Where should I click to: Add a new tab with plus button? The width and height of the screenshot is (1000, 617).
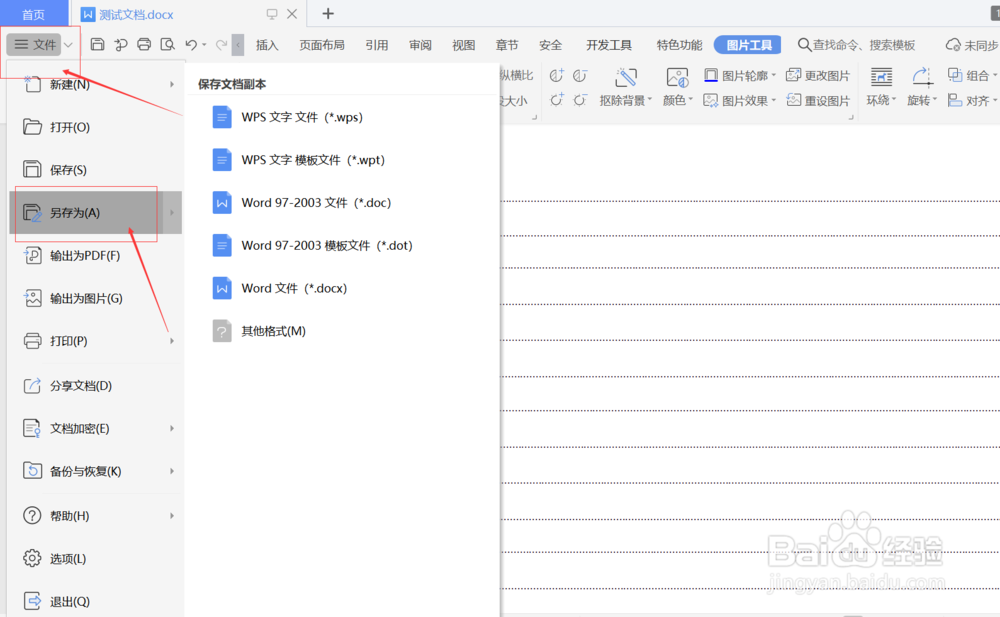click(328, 13)
